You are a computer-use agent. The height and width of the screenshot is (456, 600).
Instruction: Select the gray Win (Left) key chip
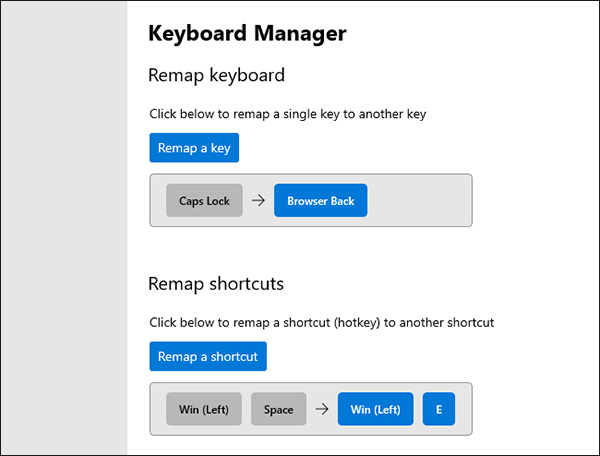(204, 409)
